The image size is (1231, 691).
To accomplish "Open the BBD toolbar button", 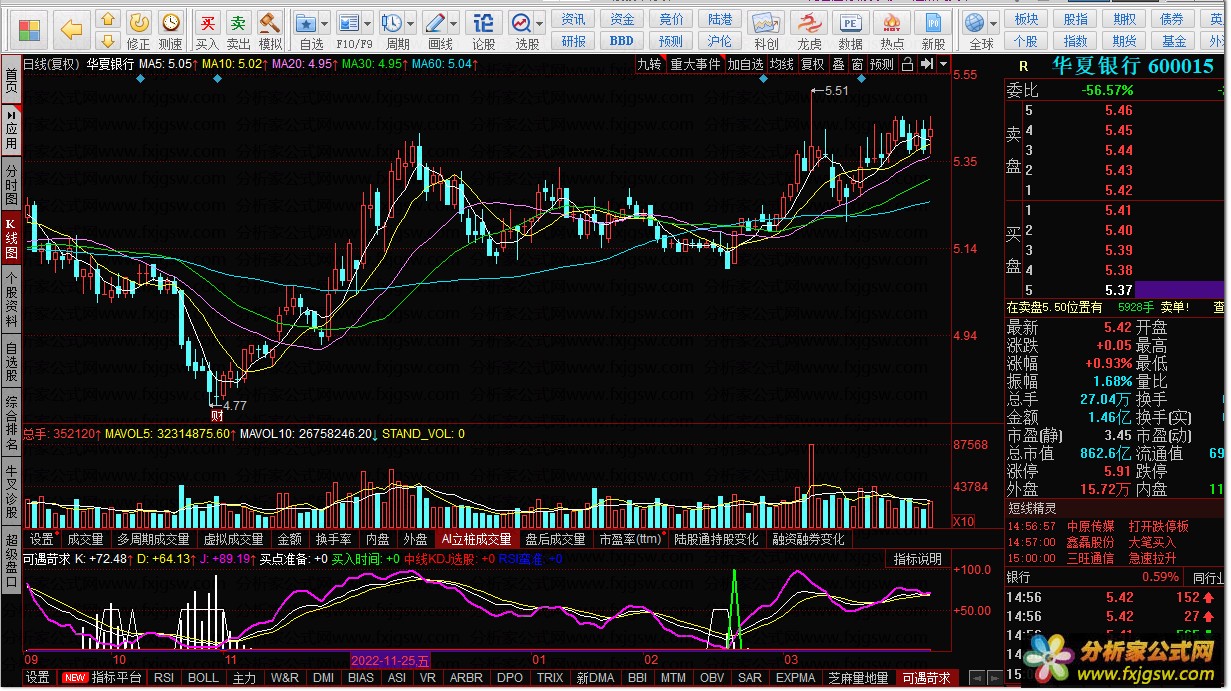I will (x=622, y=41).
